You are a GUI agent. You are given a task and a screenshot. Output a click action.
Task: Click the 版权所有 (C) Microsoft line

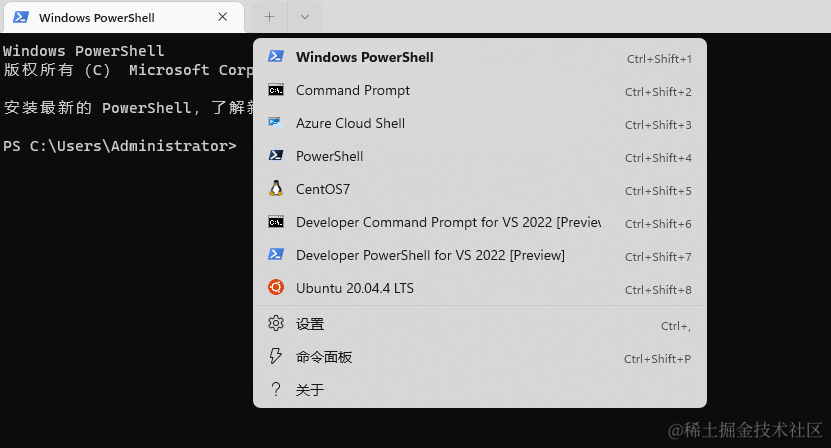(x=128, y=70)
